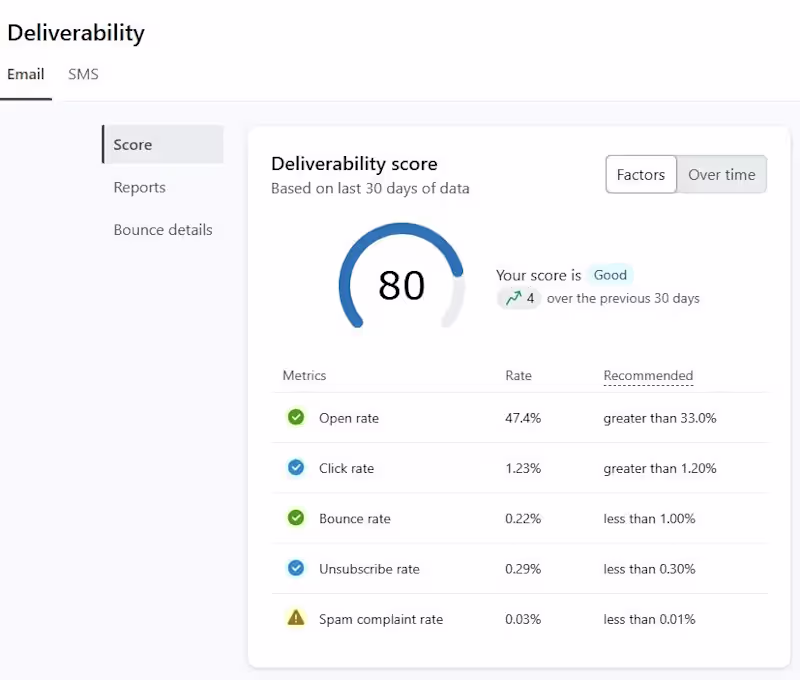
Task: Click the Good score status badge
Action: tap(610, 275)
